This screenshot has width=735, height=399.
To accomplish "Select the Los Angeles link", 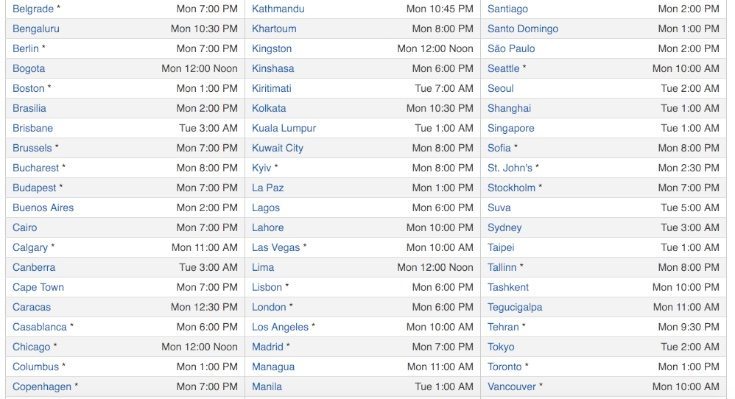I will (x=280, y=327).
